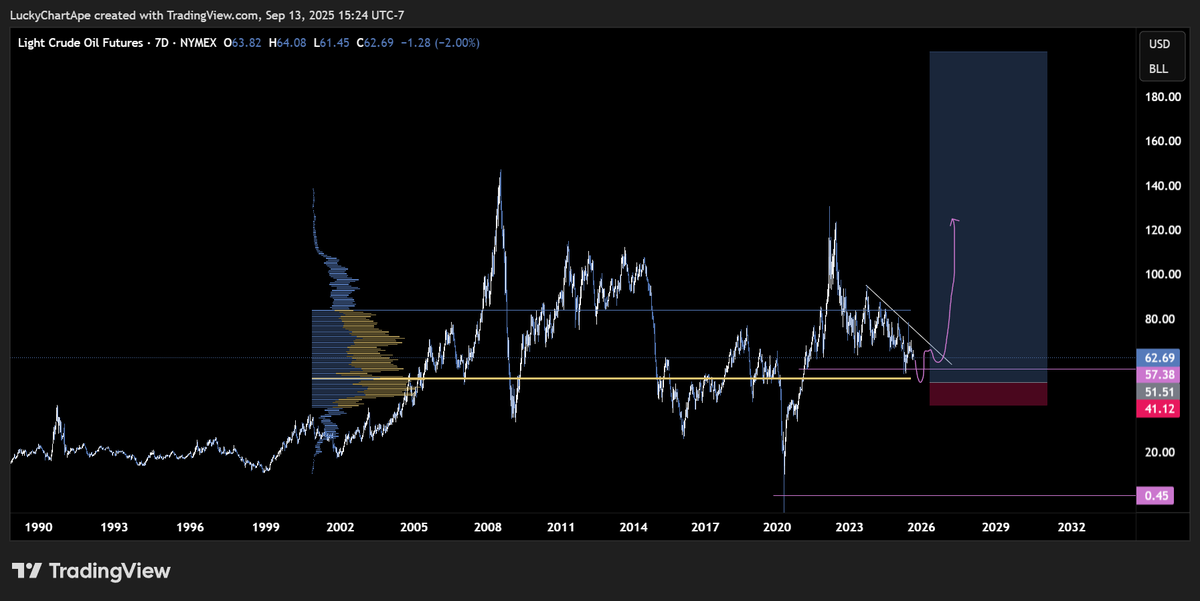Click the 2020 label on the time axis
The height and width of the screenshot is (601, 1200).
coord(777,527)
